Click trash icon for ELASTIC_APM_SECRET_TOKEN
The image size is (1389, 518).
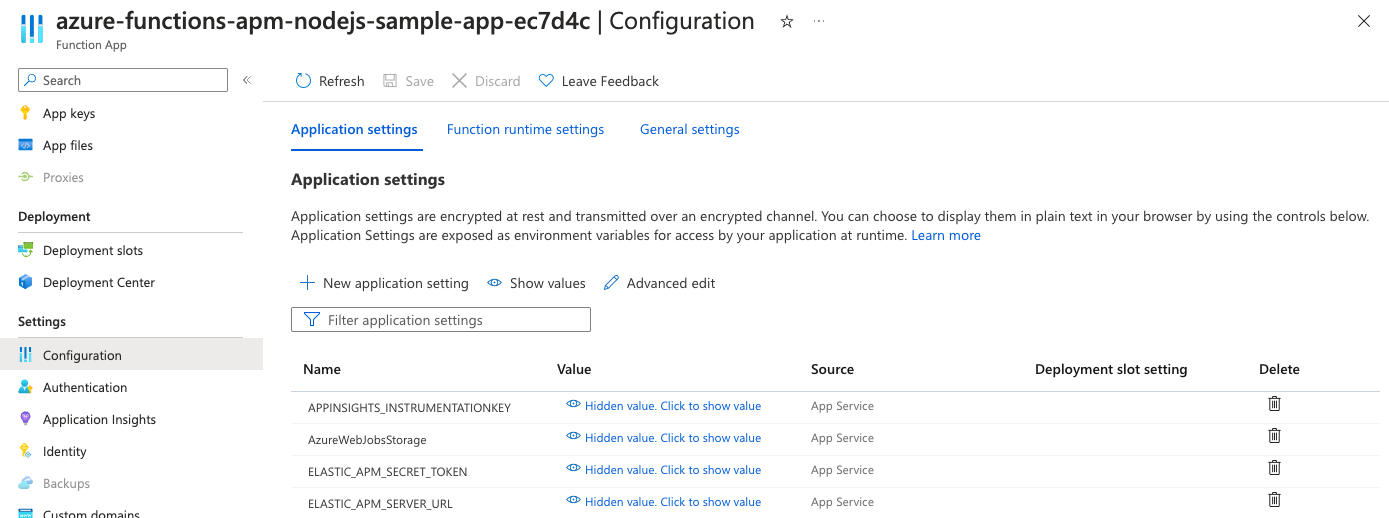[x=1274, y=468]
